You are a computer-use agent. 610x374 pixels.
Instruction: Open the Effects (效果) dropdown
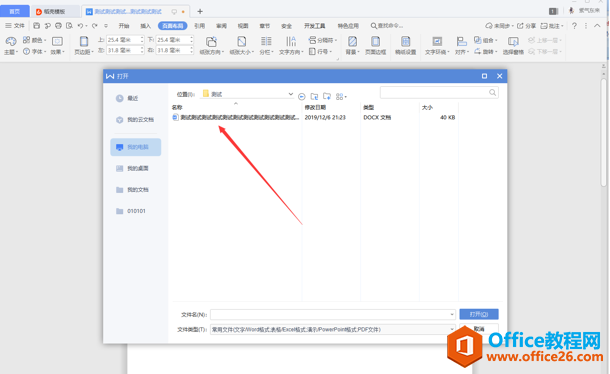pos(57,46)
